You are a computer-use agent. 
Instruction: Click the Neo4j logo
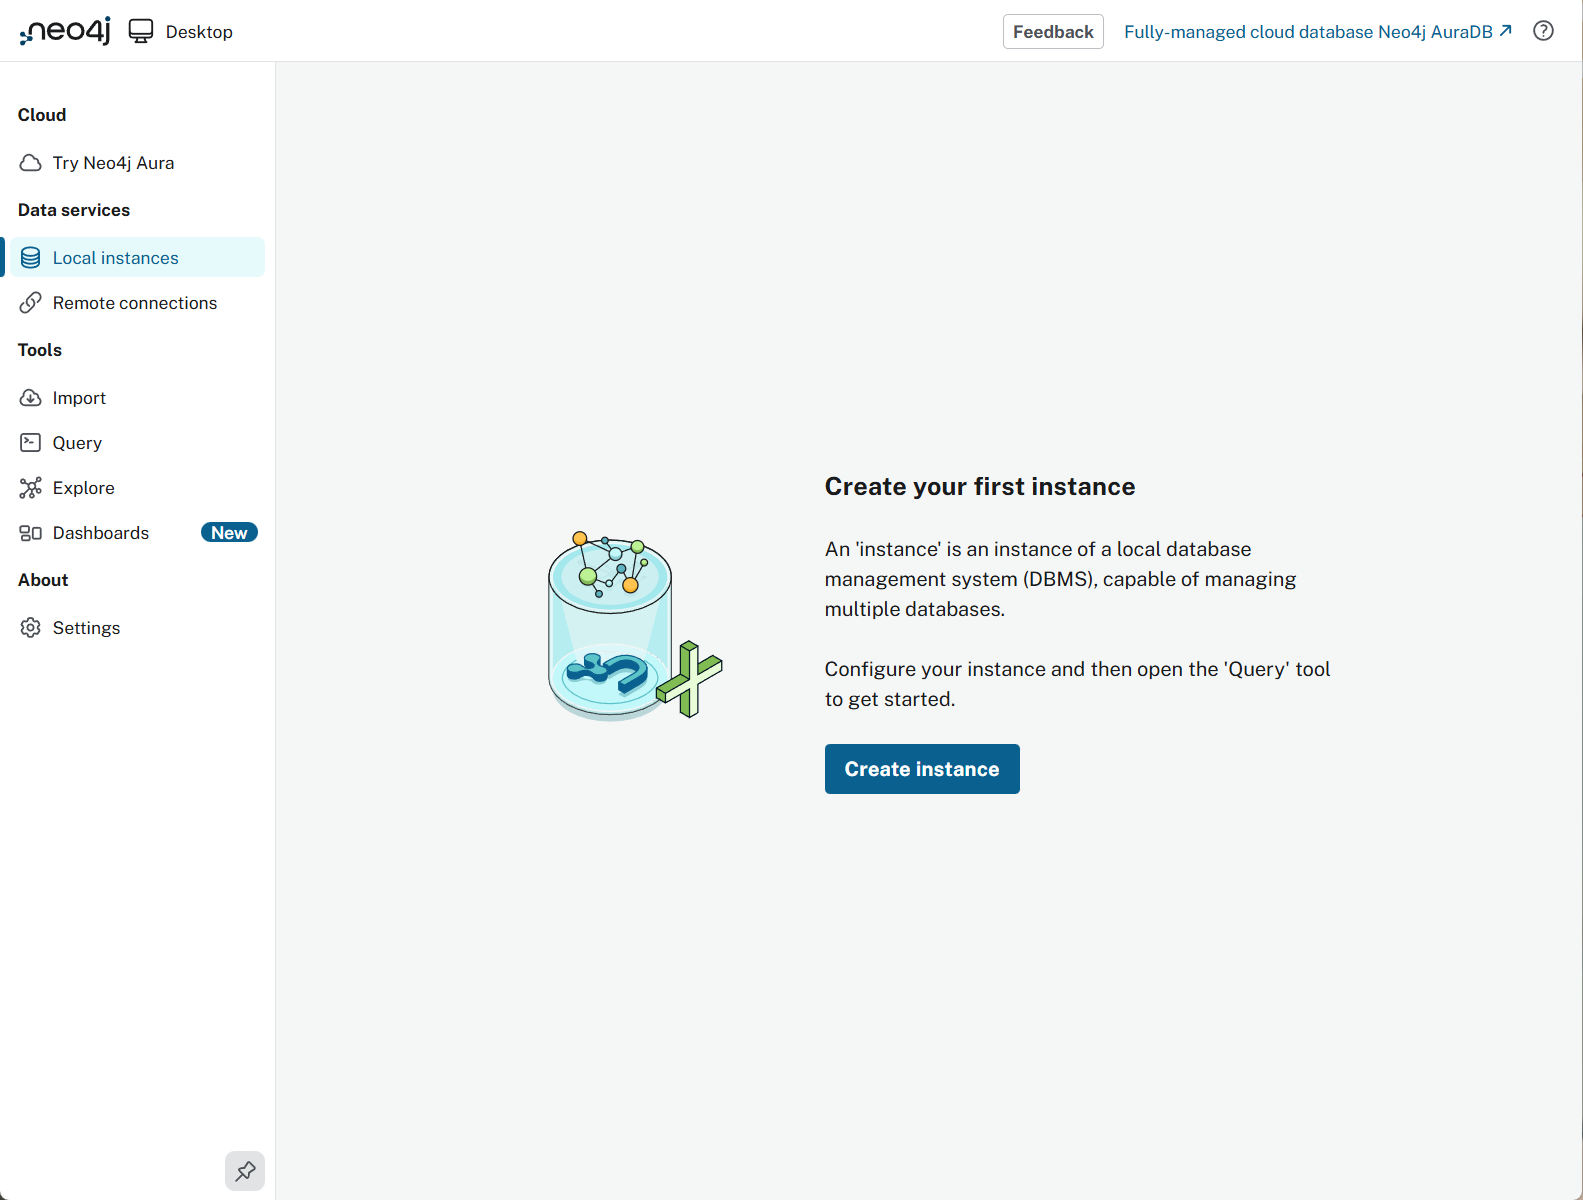[65, 31]
